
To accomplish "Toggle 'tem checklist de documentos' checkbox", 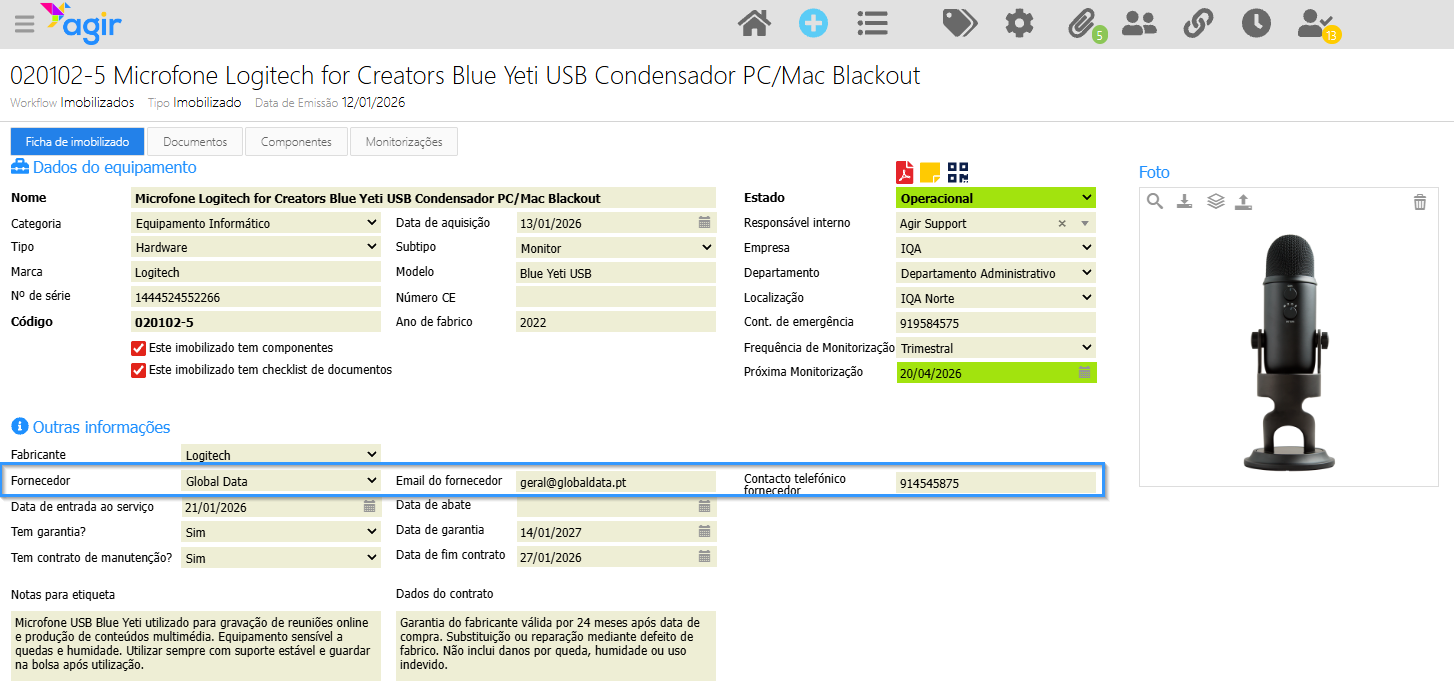I will tap(139, 370).
